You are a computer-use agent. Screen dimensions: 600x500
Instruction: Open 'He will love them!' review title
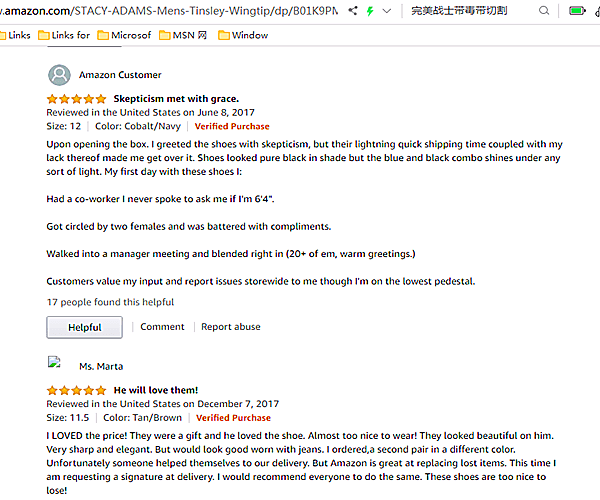155,390
